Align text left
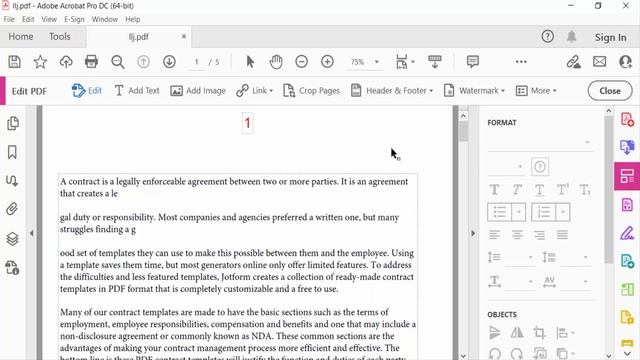The image size is (640, 360). [494, 235]
